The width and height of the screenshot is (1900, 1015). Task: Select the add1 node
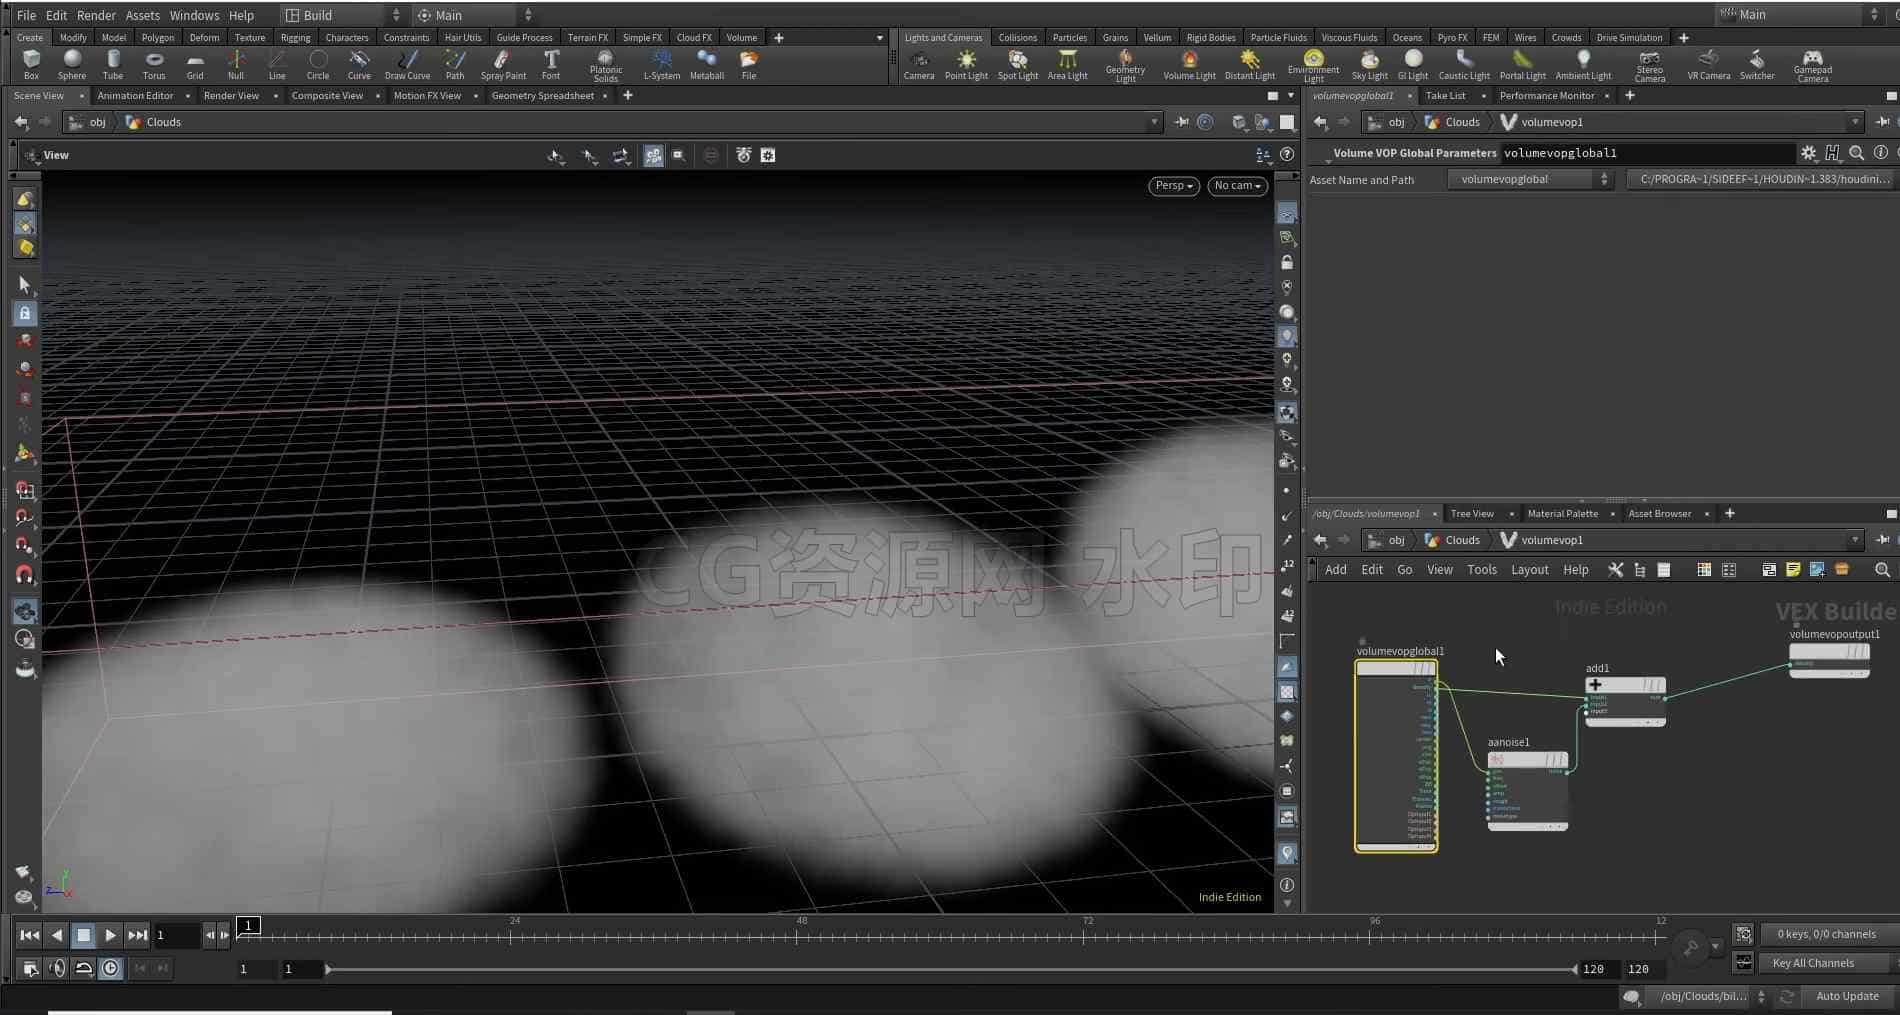coord(1625,700)
